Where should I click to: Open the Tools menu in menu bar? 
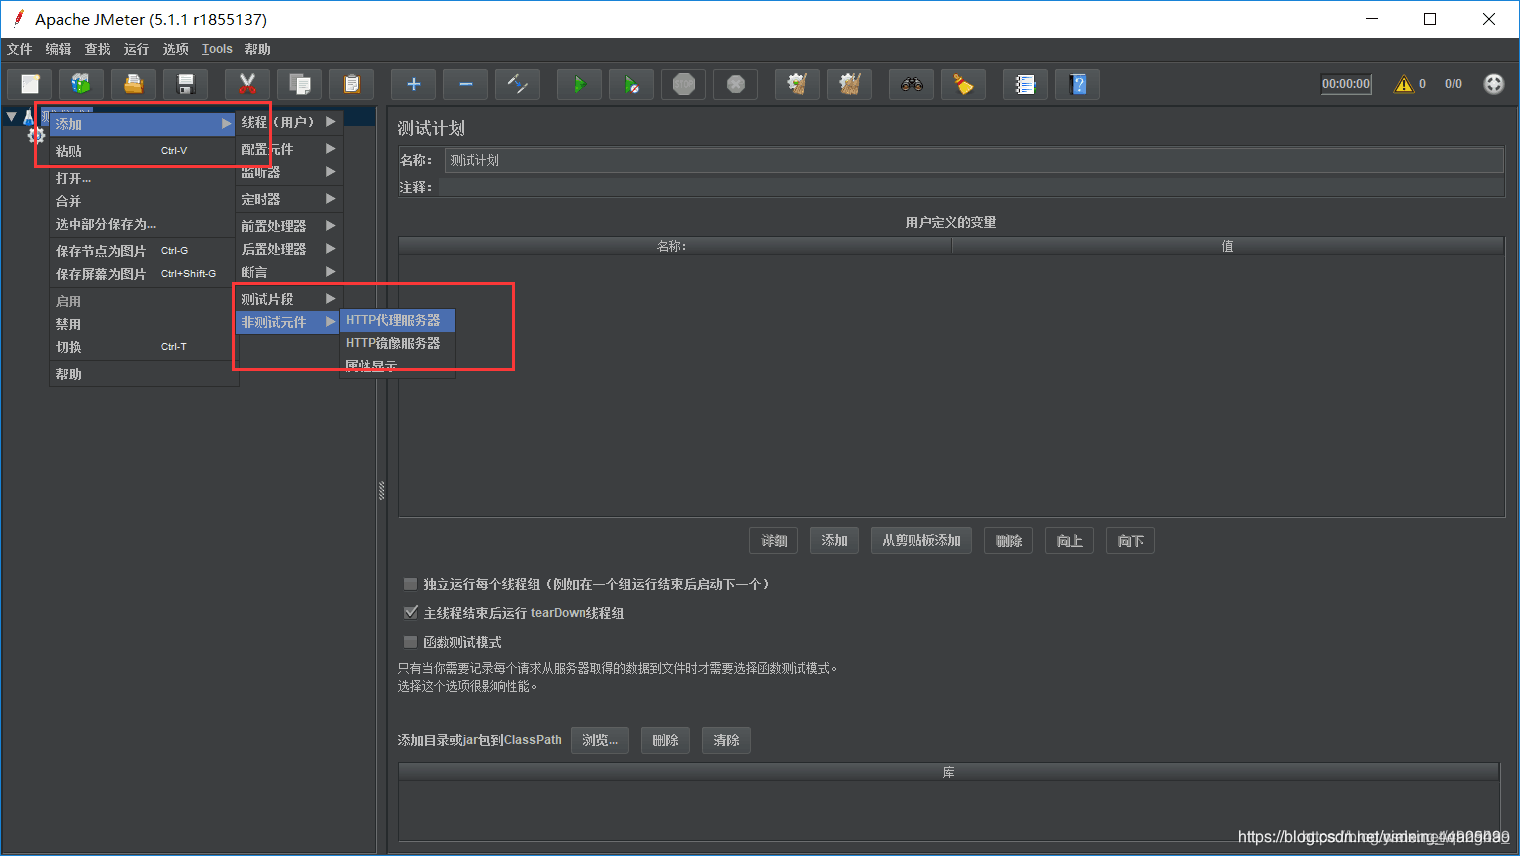click(217, 49)
